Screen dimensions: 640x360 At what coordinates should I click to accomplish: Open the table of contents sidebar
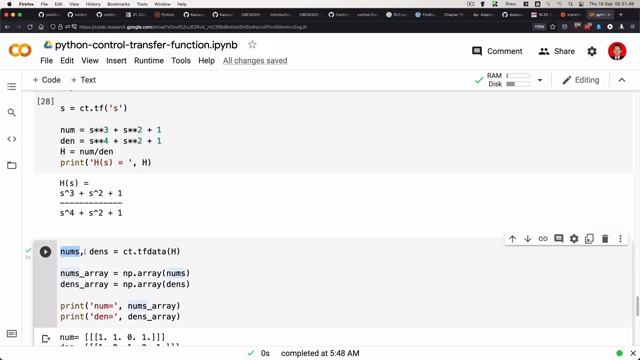11,87
